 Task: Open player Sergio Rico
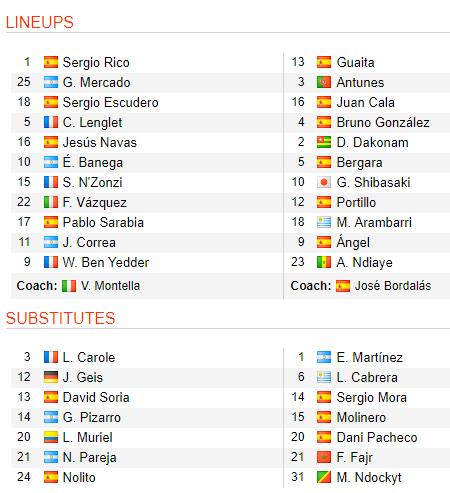click(96, 62)
